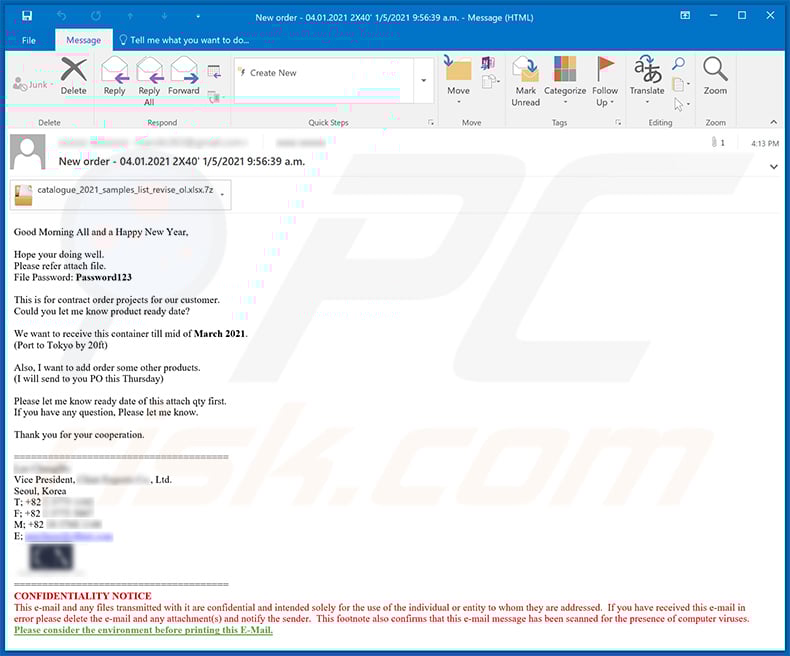Click the '4:13 PM' received time
This screenshot has height=656, width=790.
765,144
